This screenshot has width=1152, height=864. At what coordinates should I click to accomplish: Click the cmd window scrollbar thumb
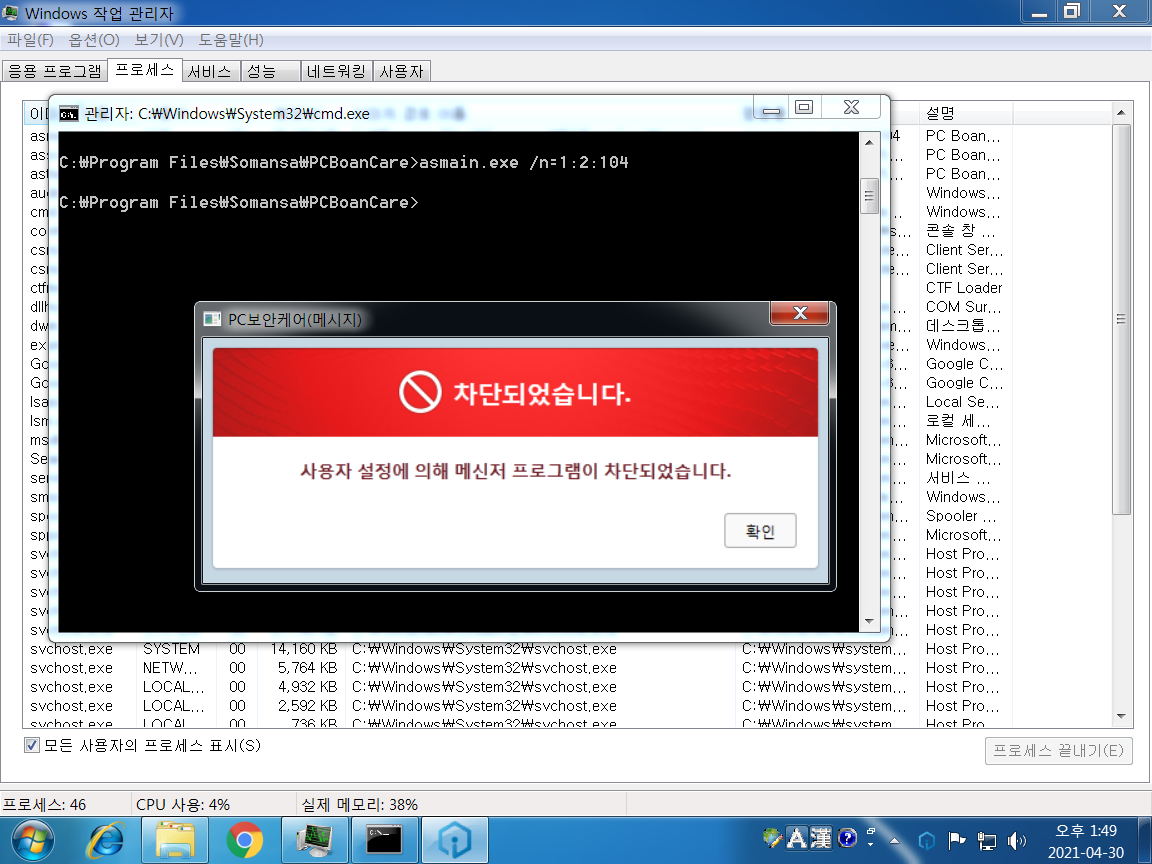(869, 196)
